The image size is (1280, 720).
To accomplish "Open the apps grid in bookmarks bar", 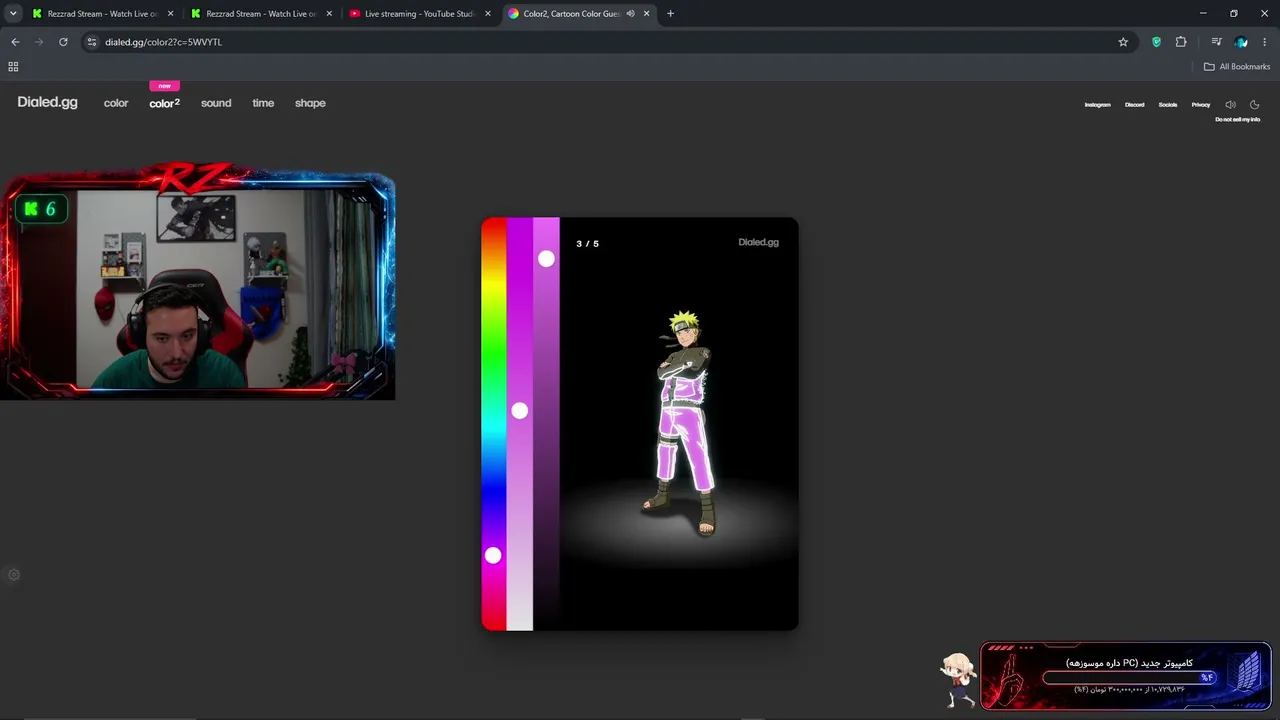I will 13,67.
